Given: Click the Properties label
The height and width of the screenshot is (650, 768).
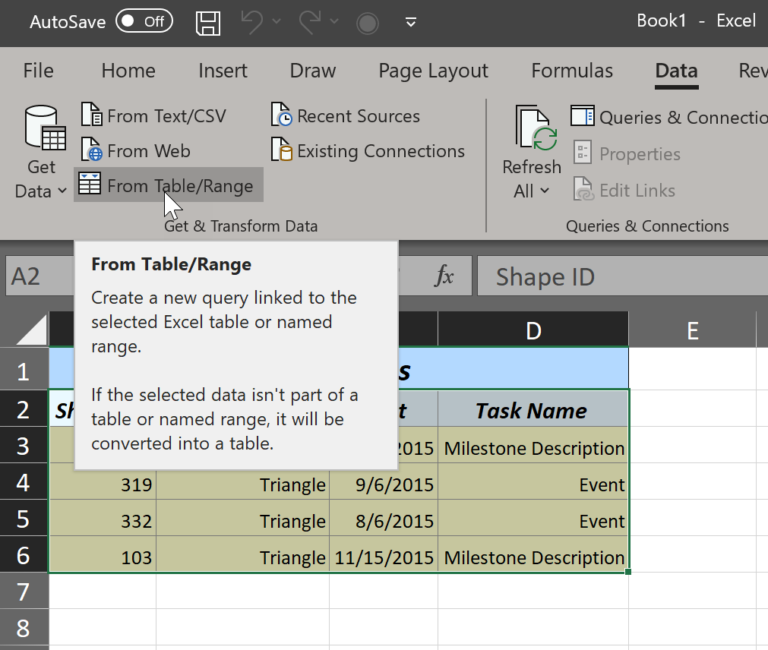Looking at the screenshot, I should coord(640,154).
